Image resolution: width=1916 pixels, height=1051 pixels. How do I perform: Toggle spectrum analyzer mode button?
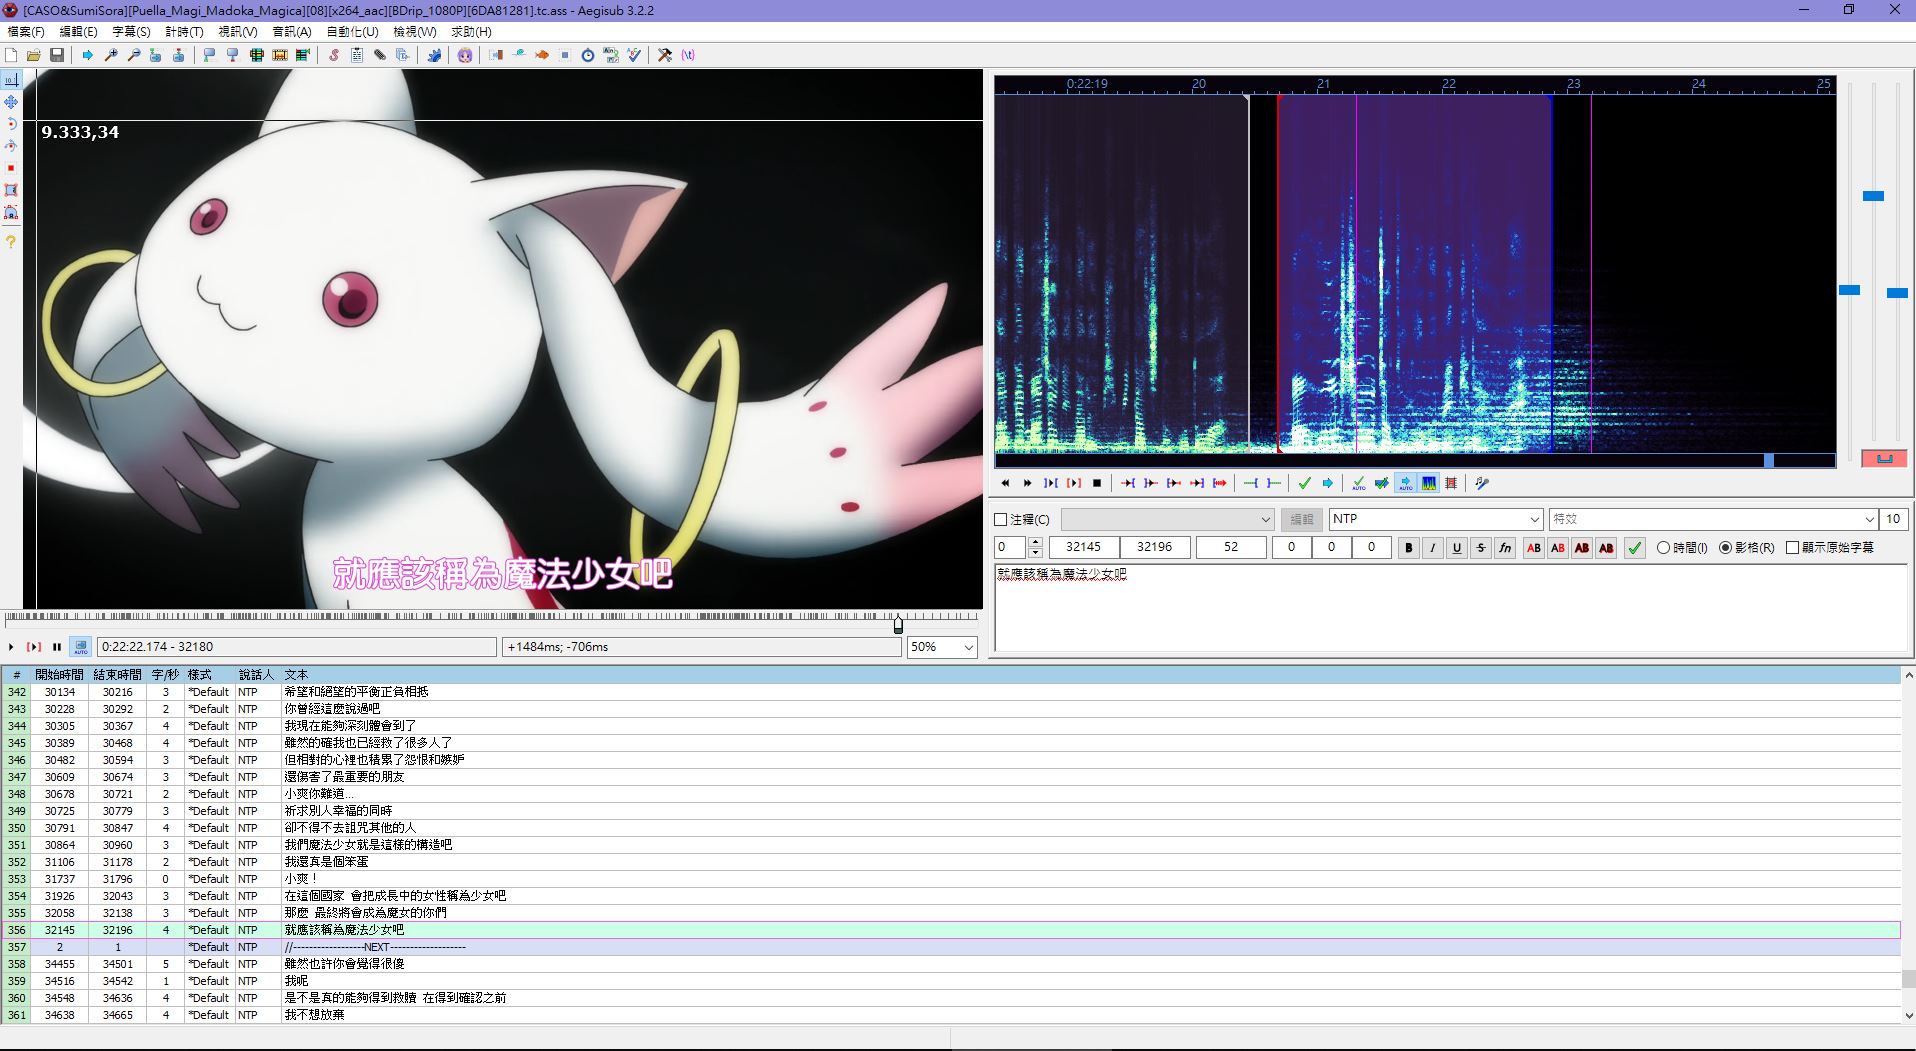click(x=1429, y=483)
